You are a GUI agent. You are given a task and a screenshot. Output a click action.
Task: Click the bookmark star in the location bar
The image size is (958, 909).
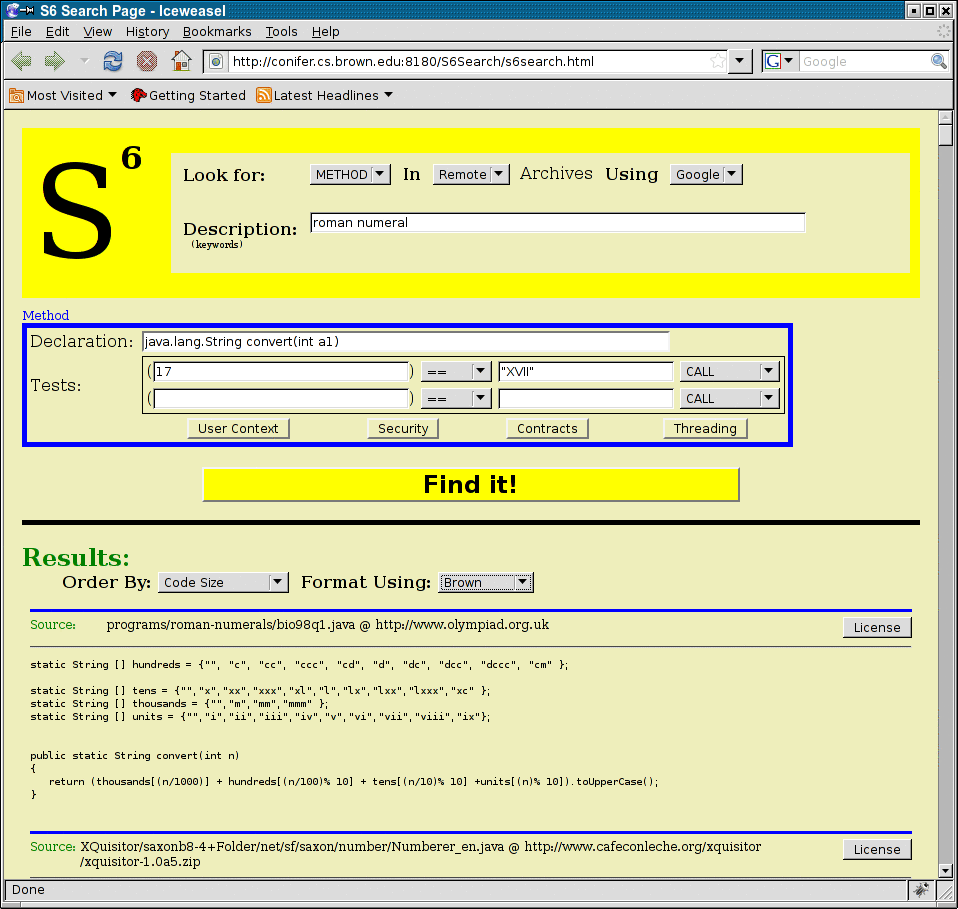(x=717, y=61)
